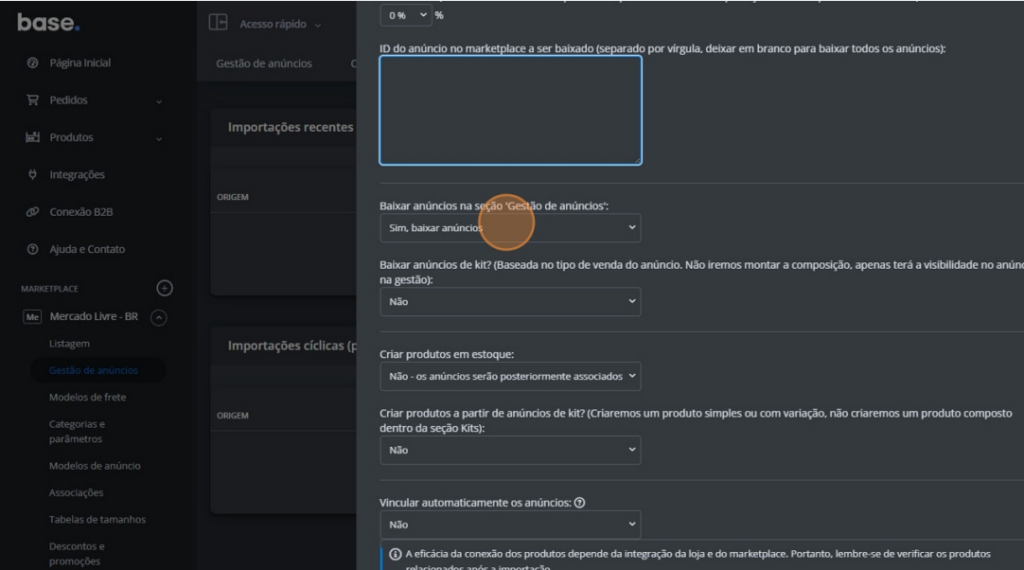Viewport: 1024px width, 570px height.
Task: Collapse the Mercado Livre - BR section
Action: click(158, 317)
